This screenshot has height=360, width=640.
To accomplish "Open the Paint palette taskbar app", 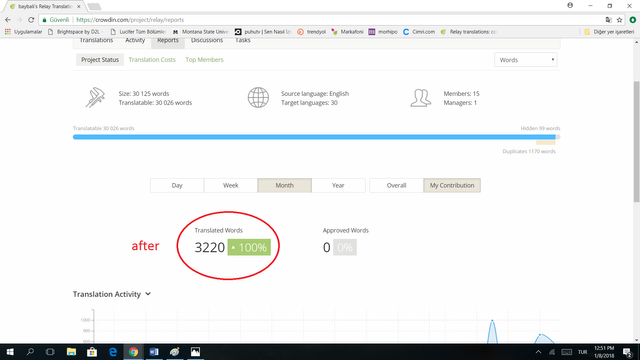I will [x=175, y=352].
